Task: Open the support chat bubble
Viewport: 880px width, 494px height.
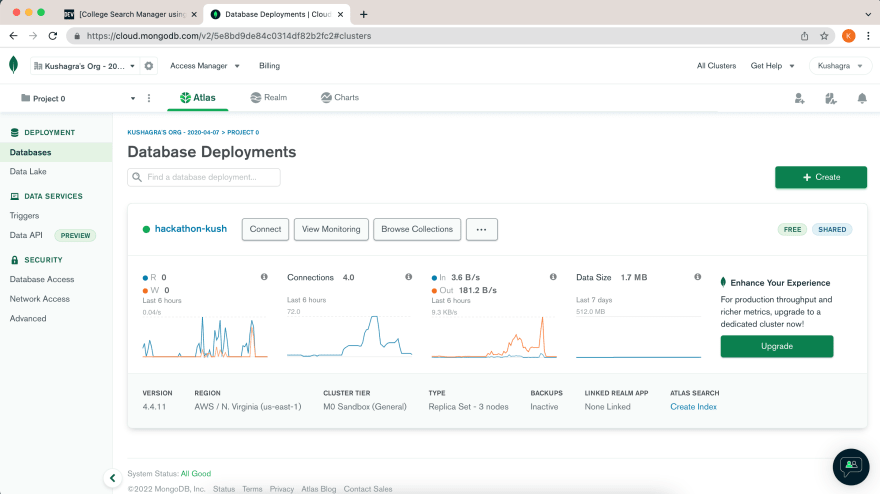Action: [x=851, y=466]
